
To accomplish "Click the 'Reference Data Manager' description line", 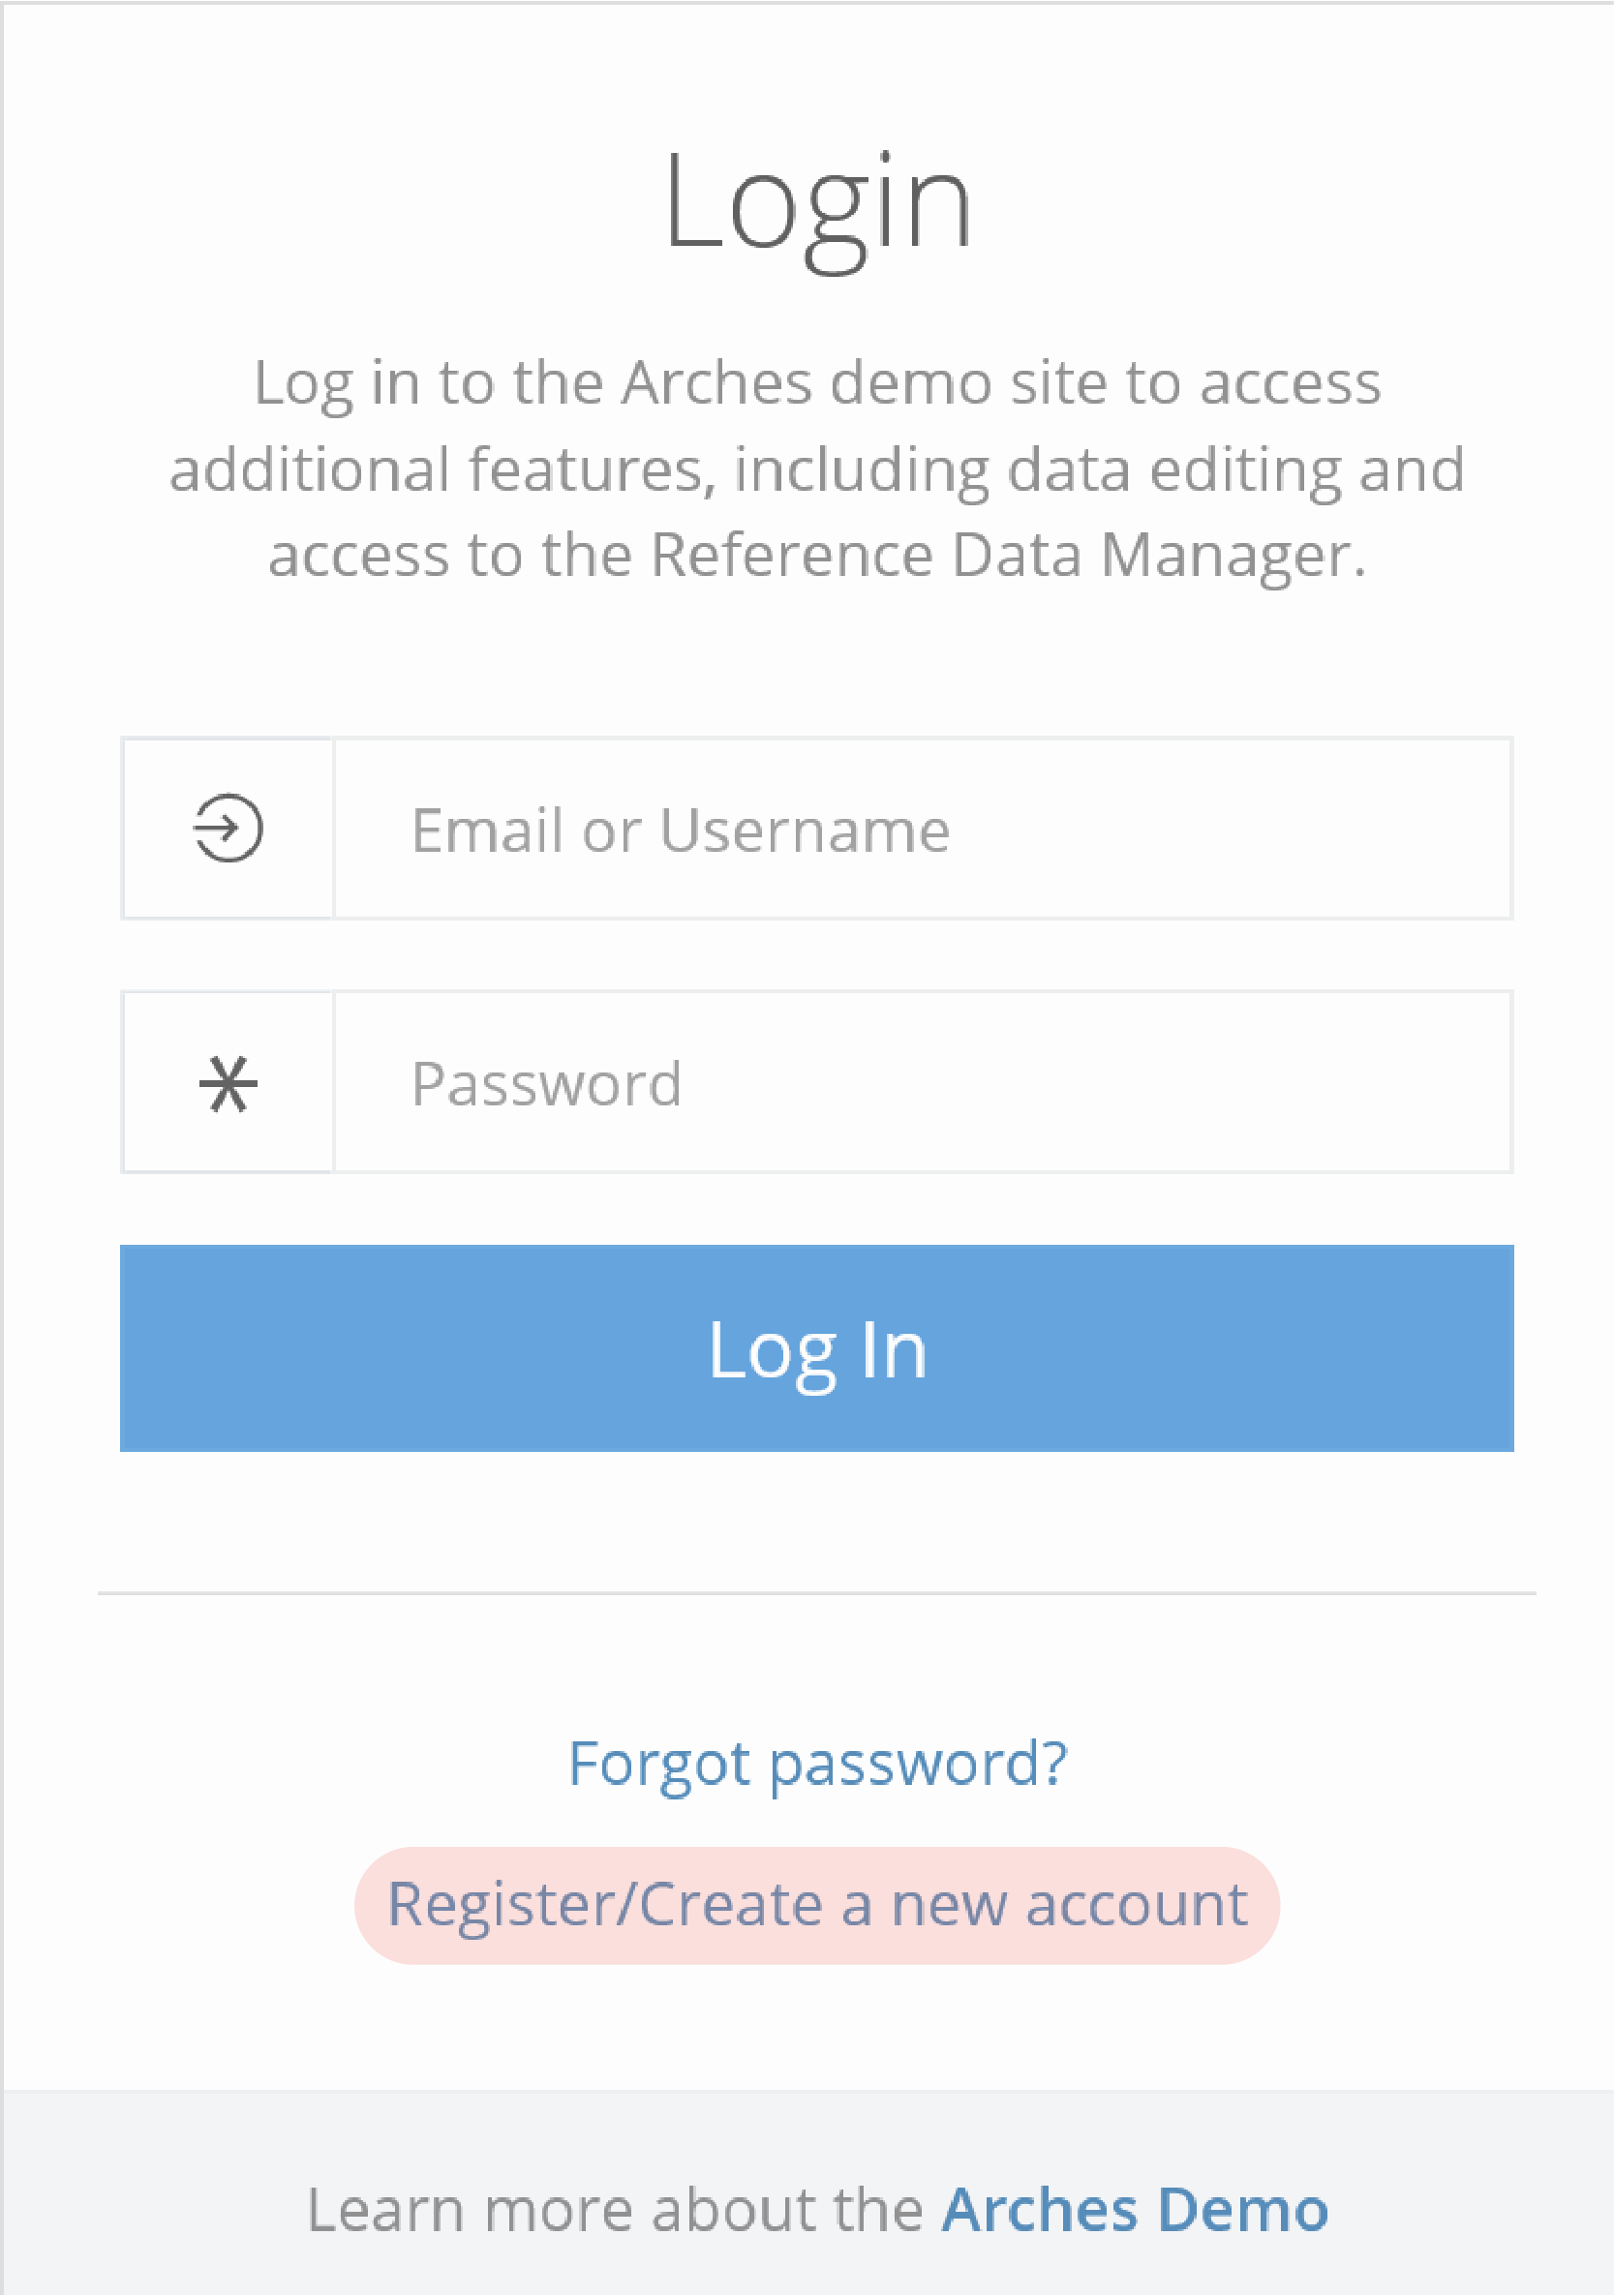I will point(817,555).
